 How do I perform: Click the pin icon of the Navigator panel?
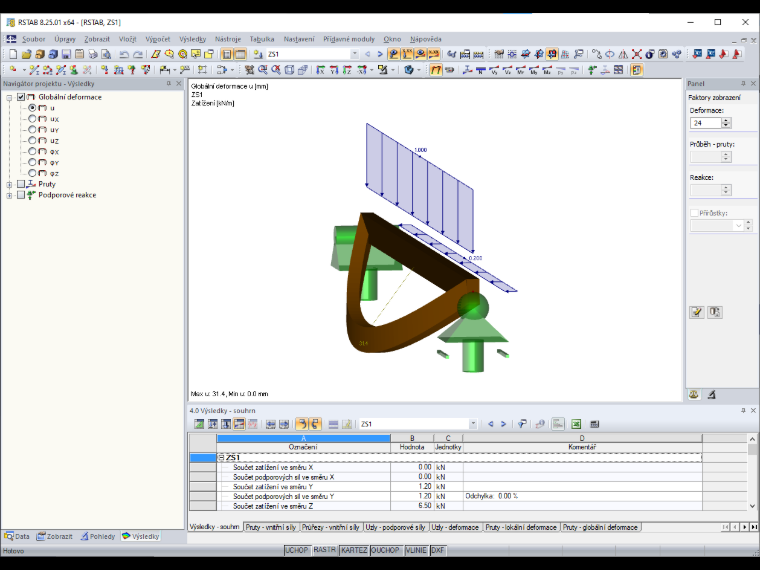(169, 83)
